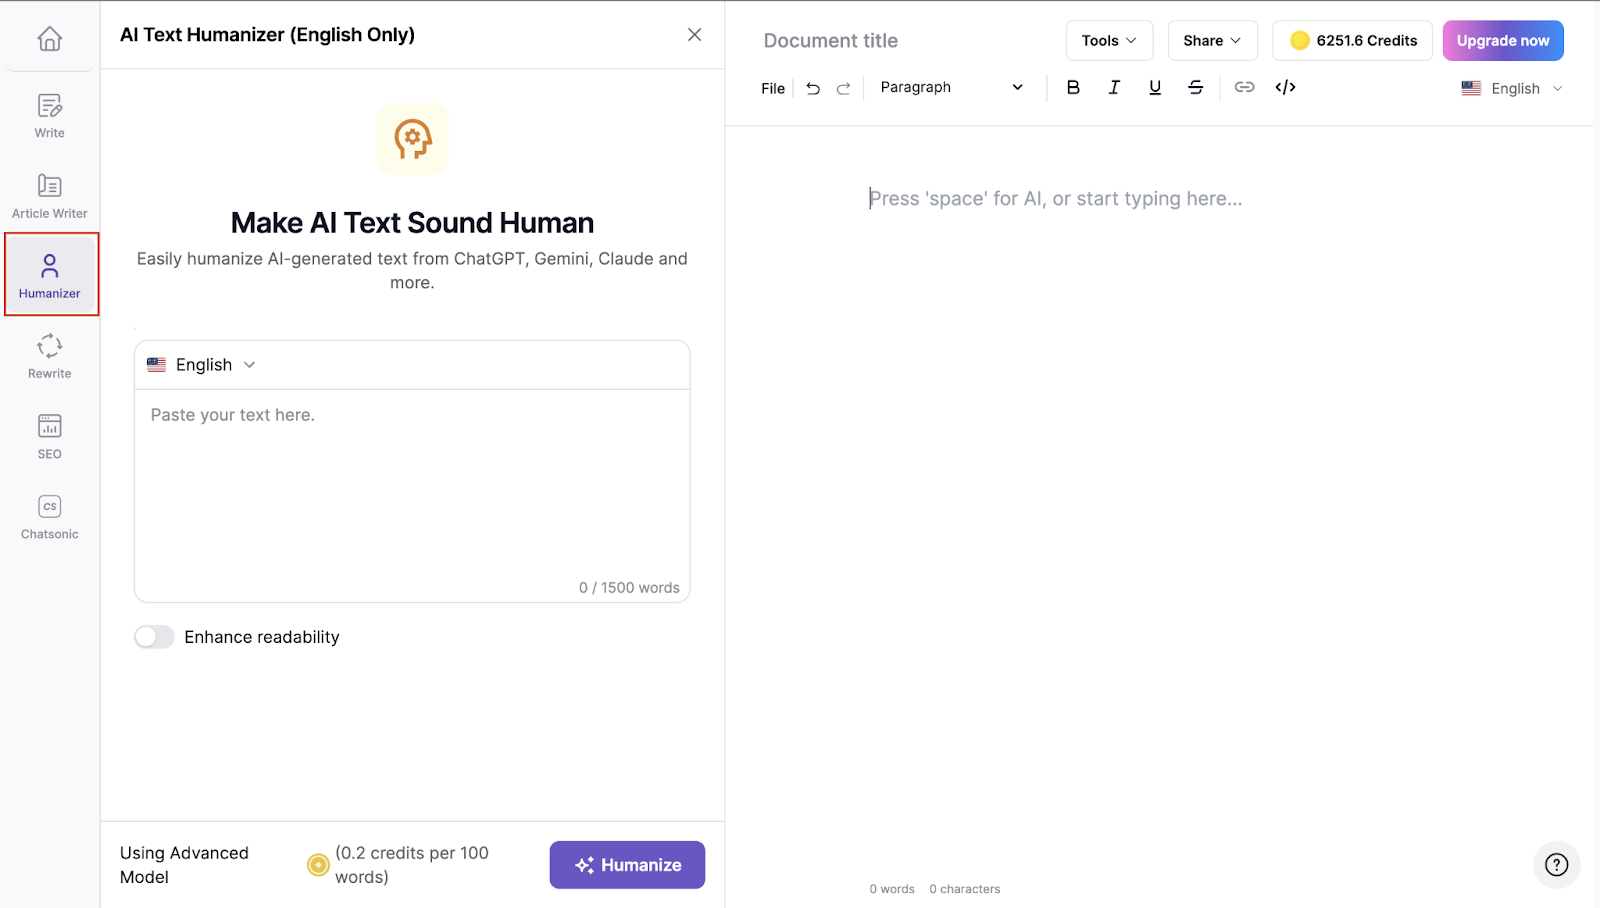This screenshot has width=1600, height=908.
Task: Open the File menu
Action: point(772,88)
